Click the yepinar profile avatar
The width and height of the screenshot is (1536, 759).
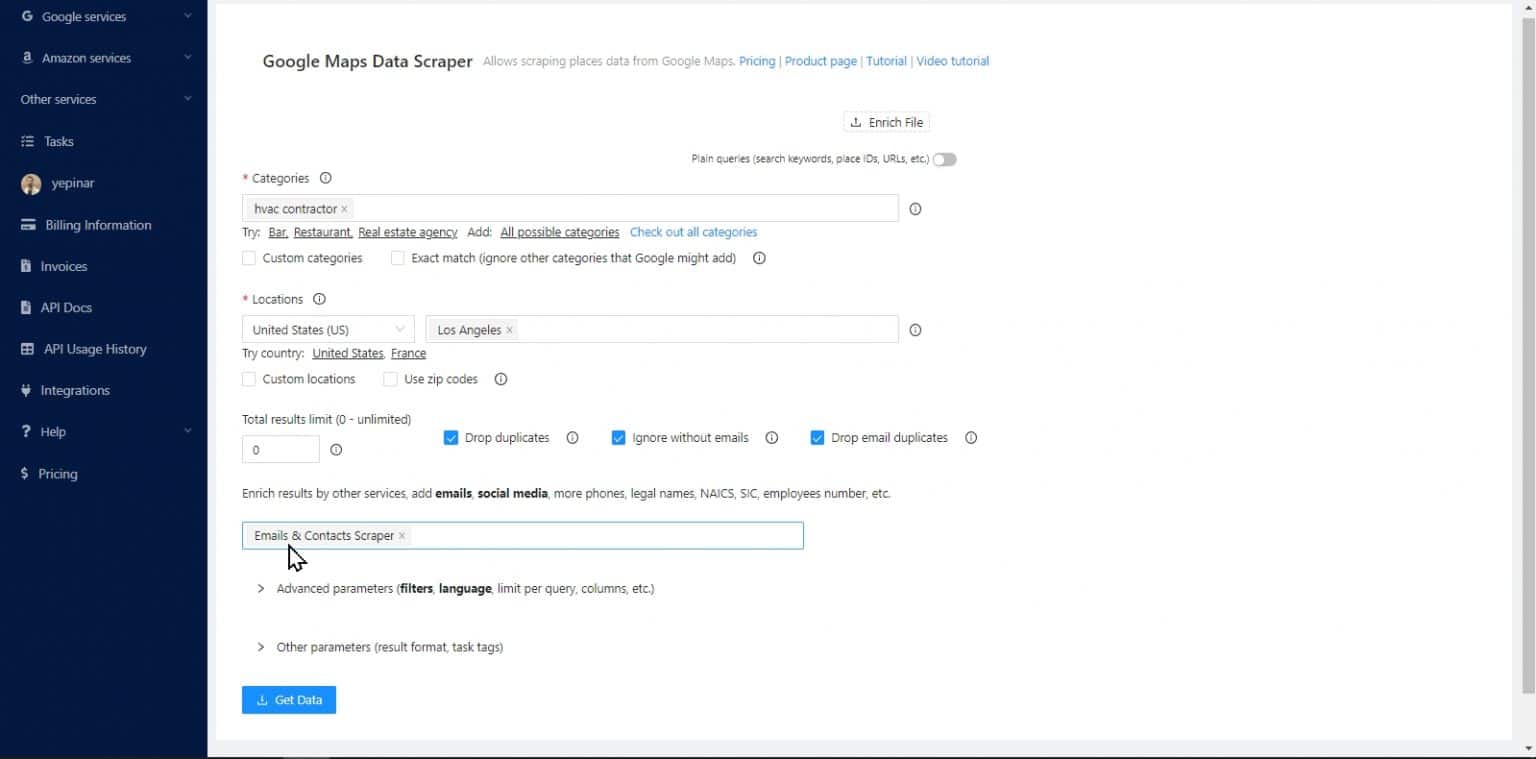(30, 183)
